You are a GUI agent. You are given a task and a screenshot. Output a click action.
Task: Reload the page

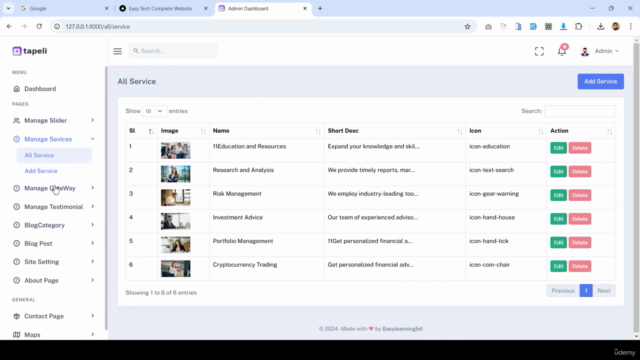tap(39, 27)
